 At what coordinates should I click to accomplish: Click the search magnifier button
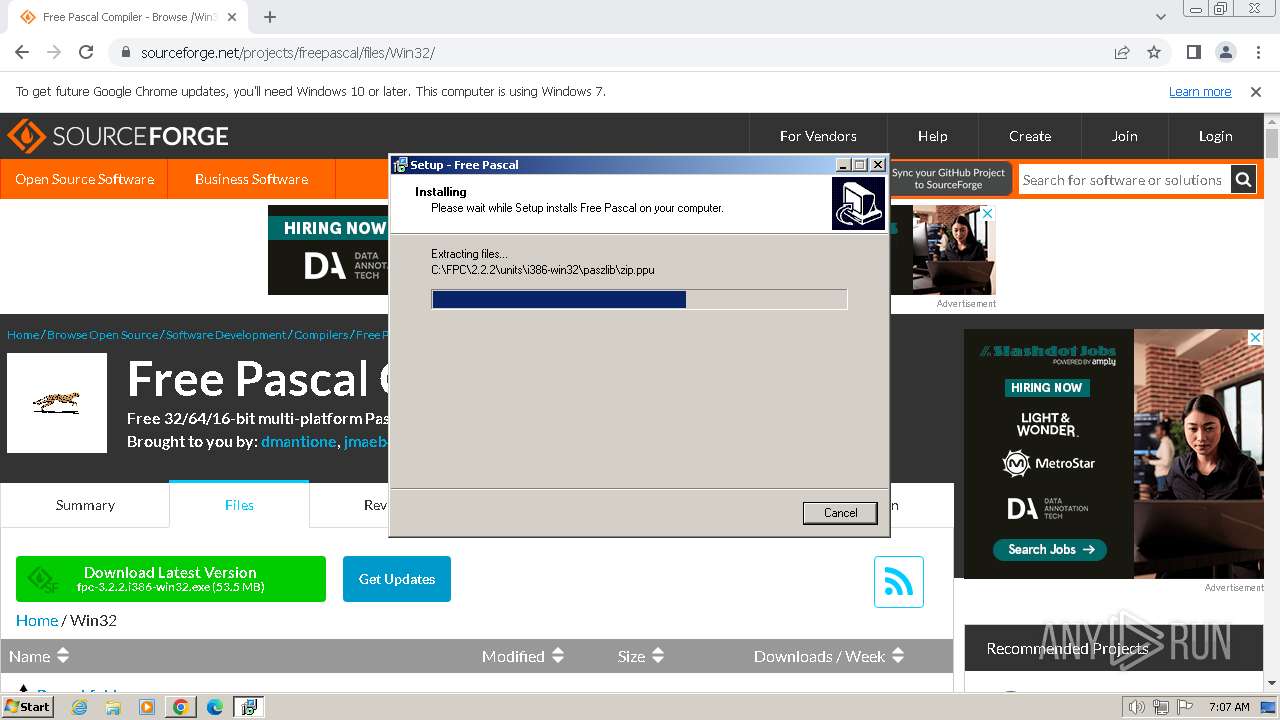[x=1243, y=180]
